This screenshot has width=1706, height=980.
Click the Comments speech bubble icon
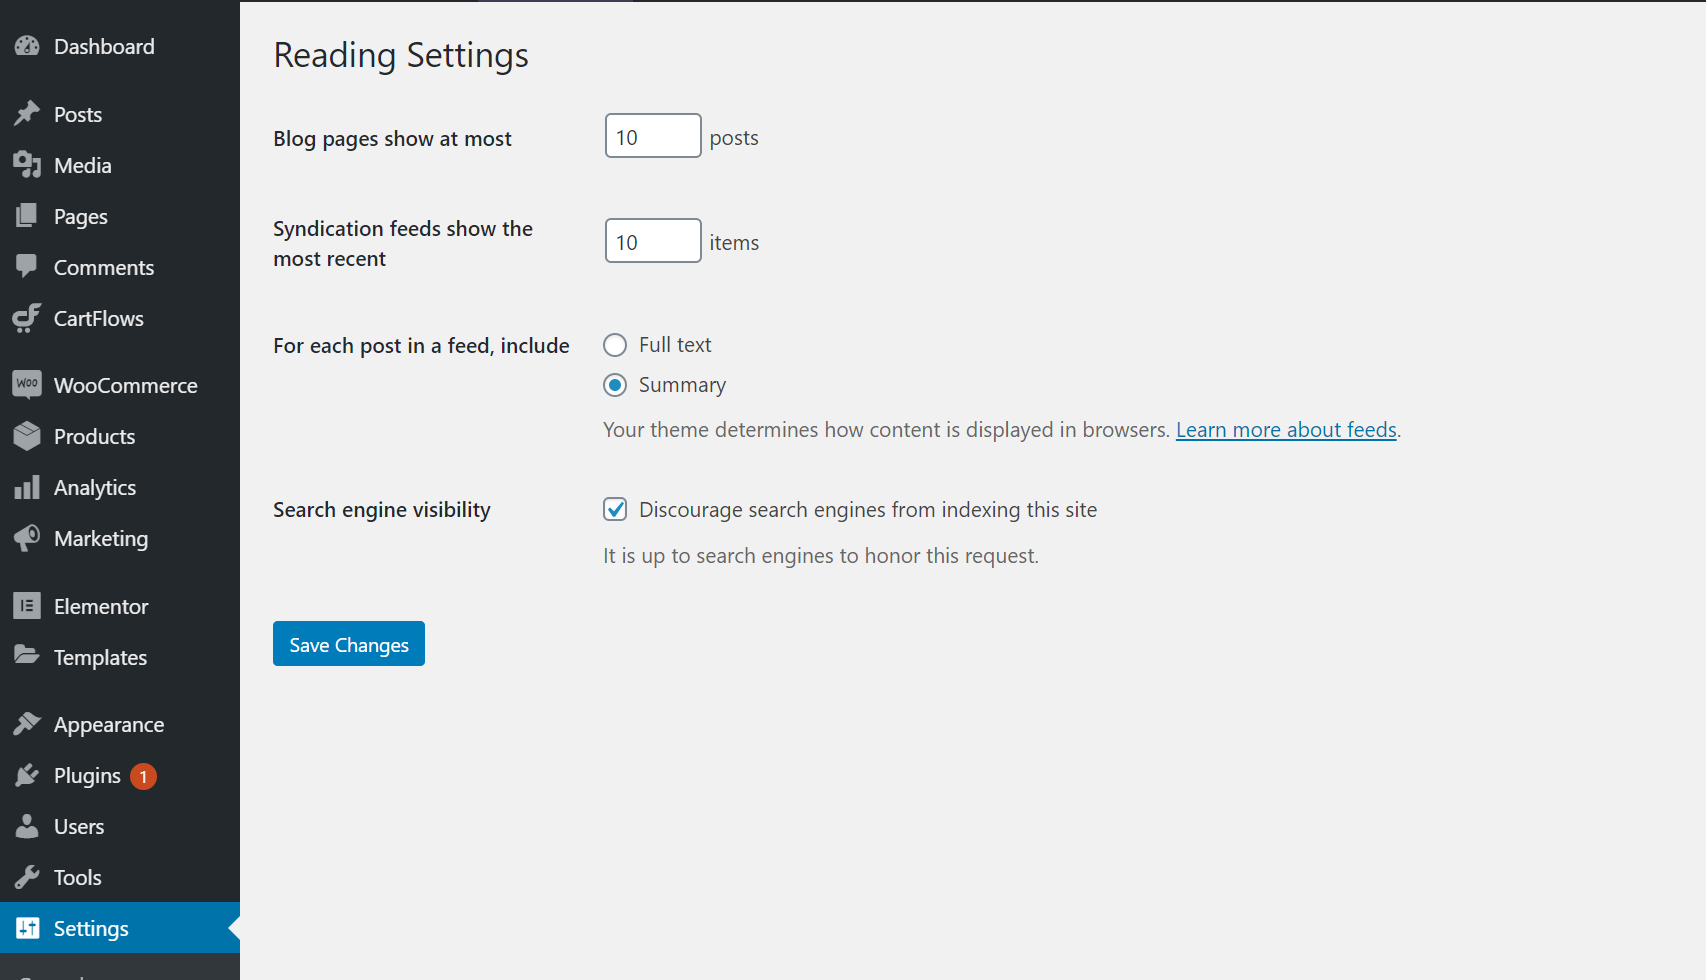tap(27, 267)
